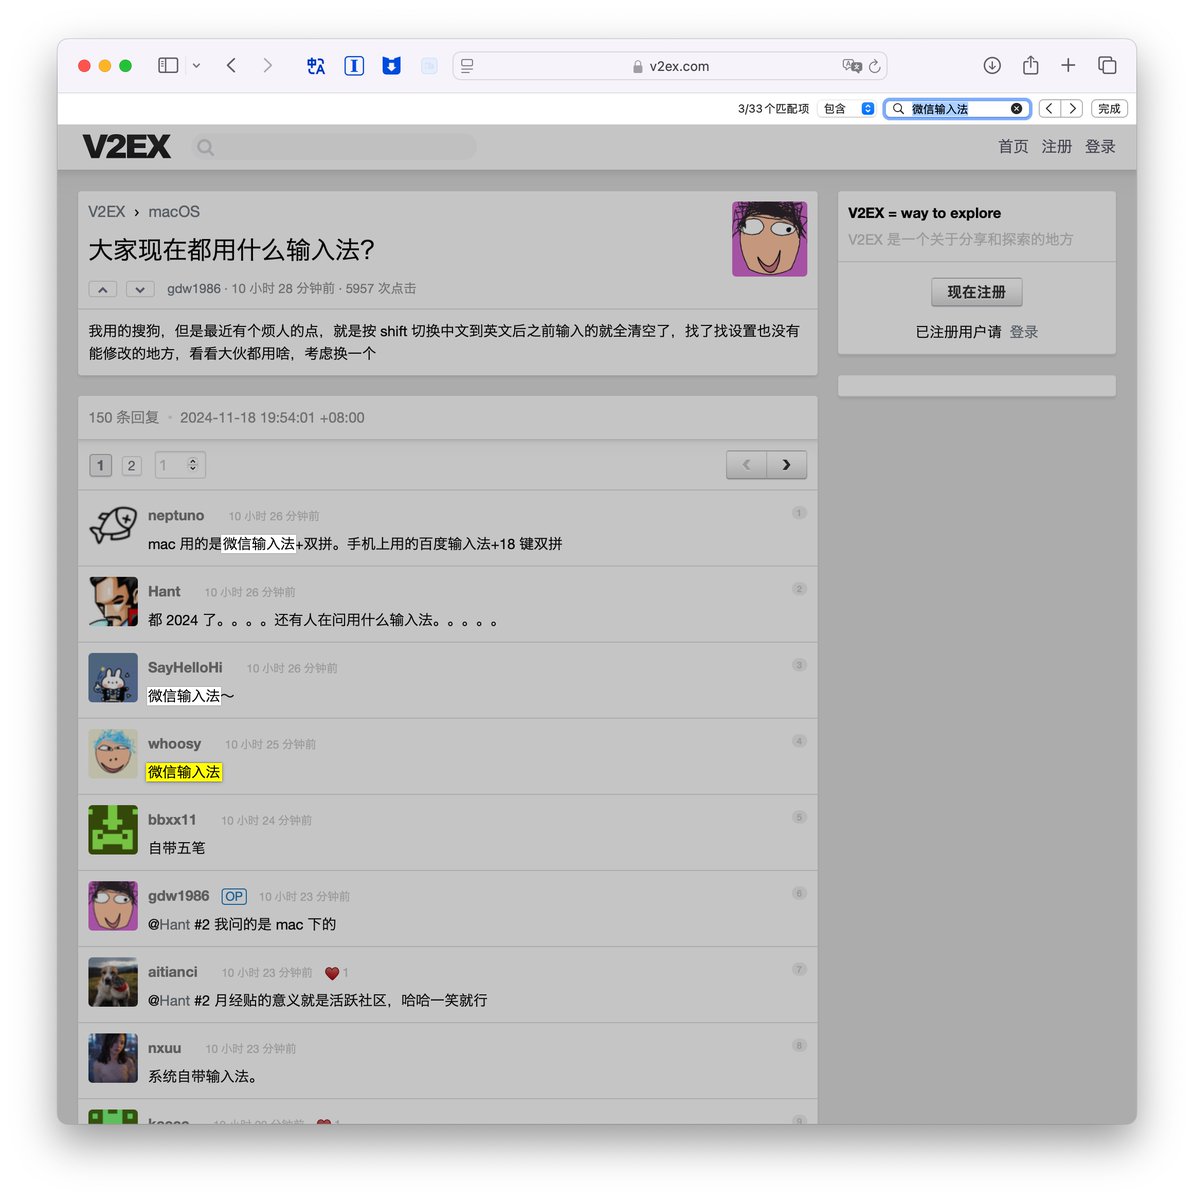This screenshot has height=1200, width=1194.
Task: Click the reply number 1 badge
Action: click(799, 513)
